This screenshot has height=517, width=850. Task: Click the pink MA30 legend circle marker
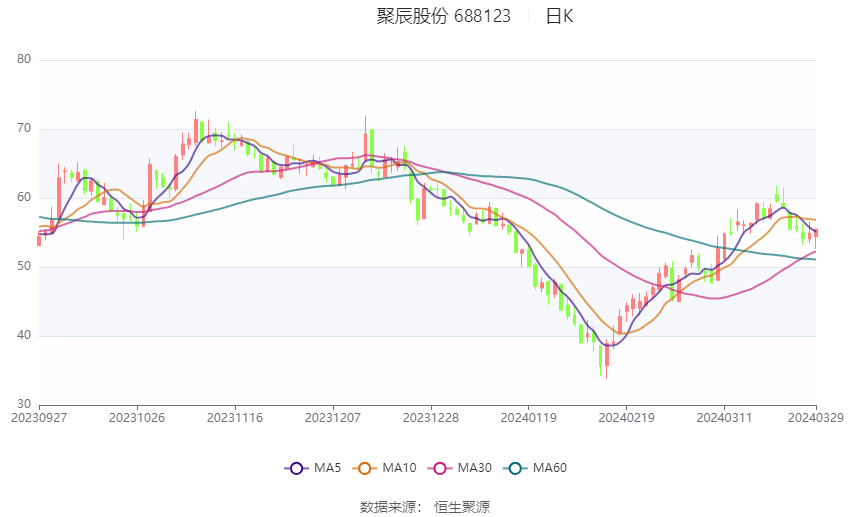coord(437,468)
